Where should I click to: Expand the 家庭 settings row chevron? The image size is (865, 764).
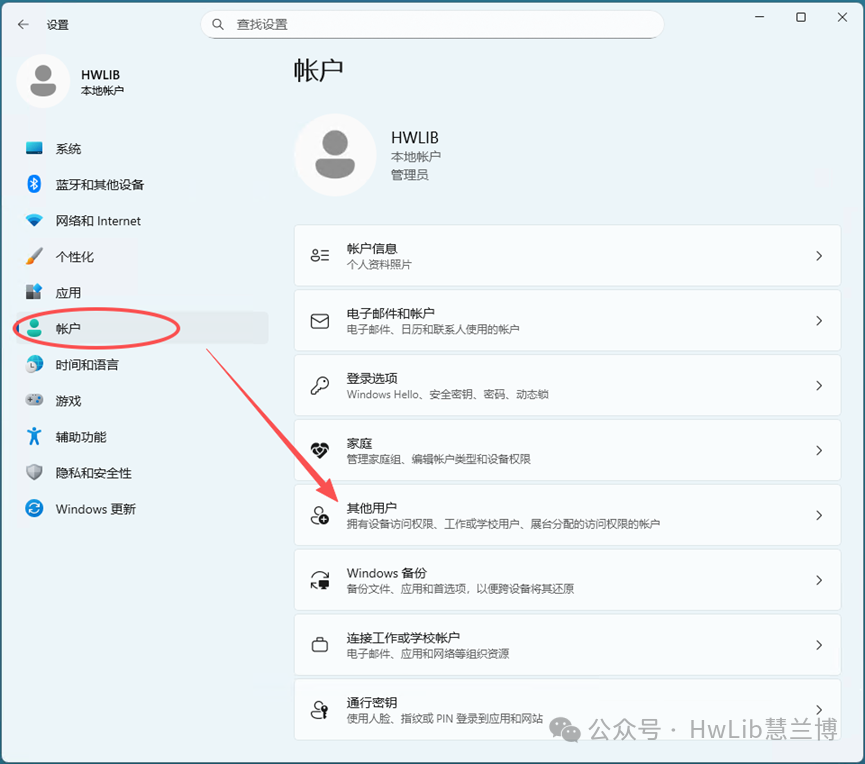click(821, 450)
